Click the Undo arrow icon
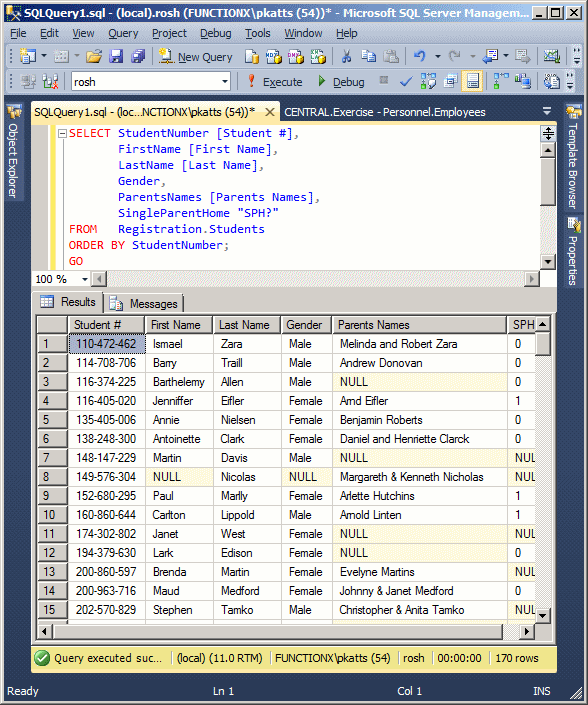The image size is (588, 705). point(419,57)
